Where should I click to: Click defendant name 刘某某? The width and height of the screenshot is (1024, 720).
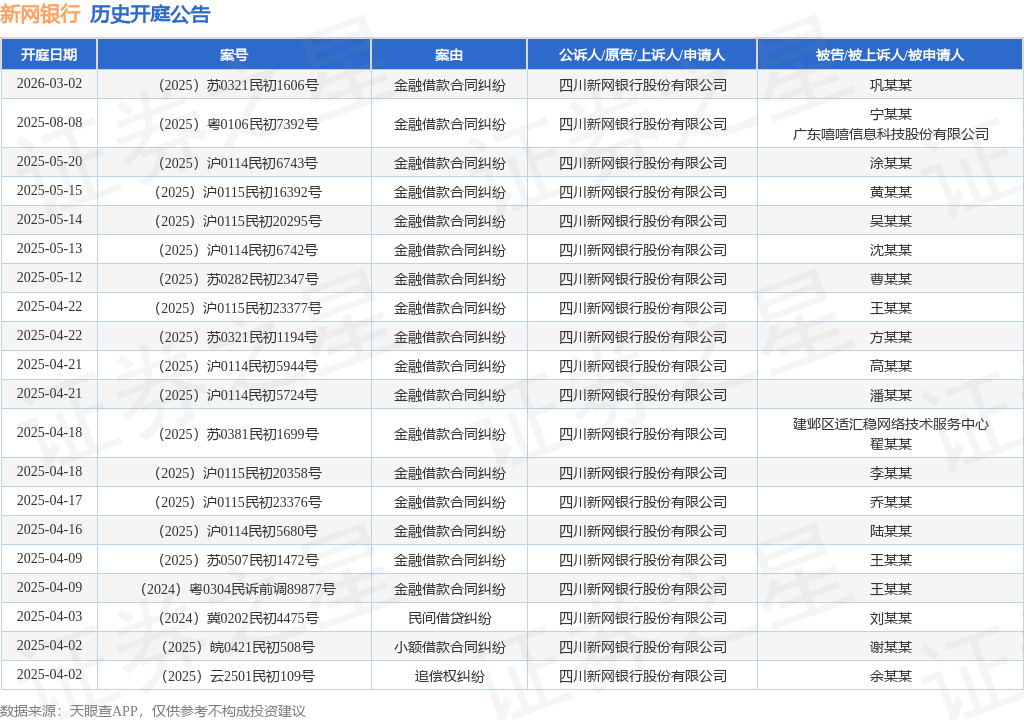point(890,618)
